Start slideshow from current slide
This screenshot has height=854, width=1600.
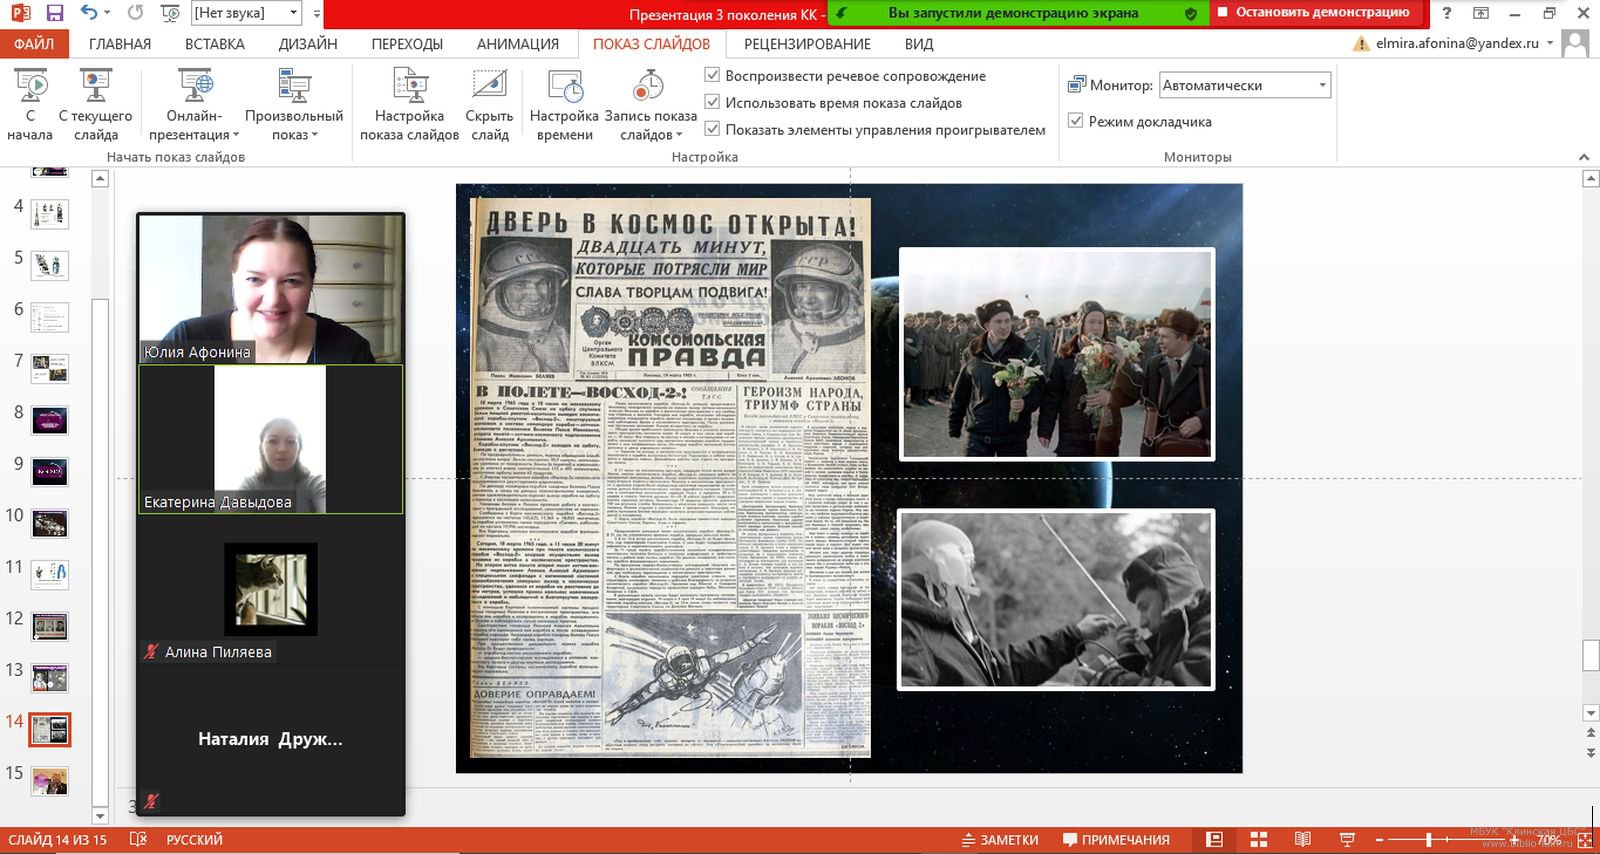pyautogui.click(x=95, y=105)
